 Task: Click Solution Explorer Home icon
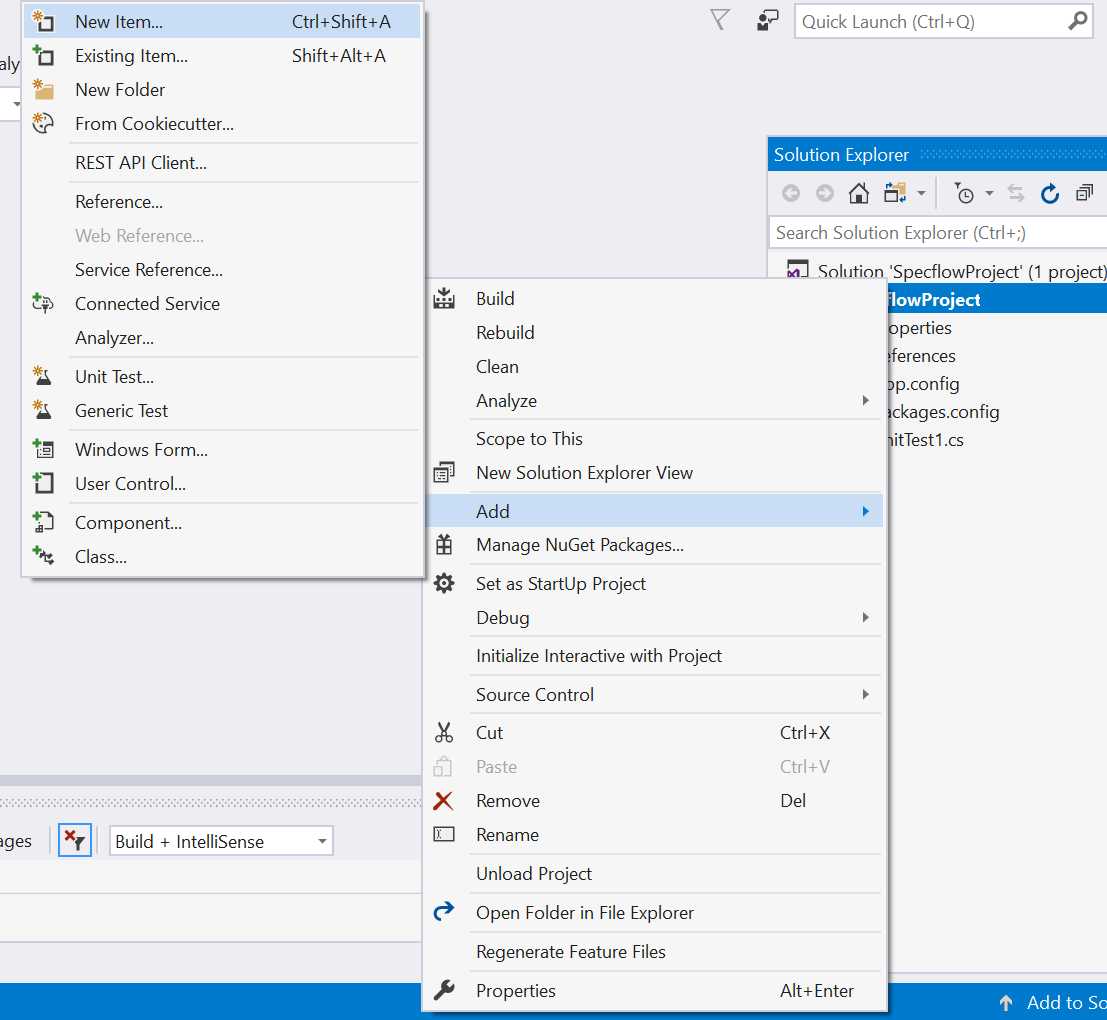858,193
